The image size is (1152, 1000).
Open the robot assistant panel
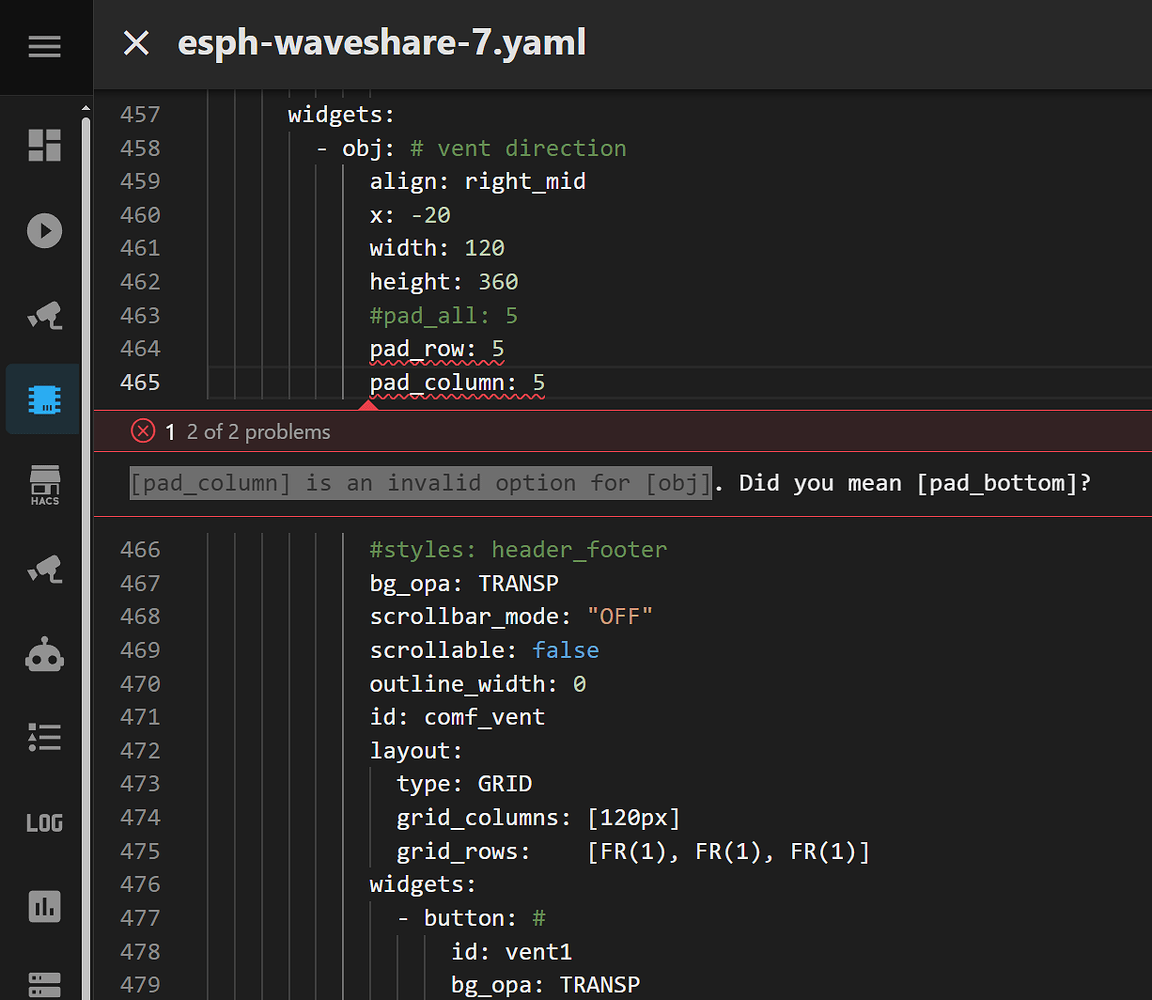point(45,654)
